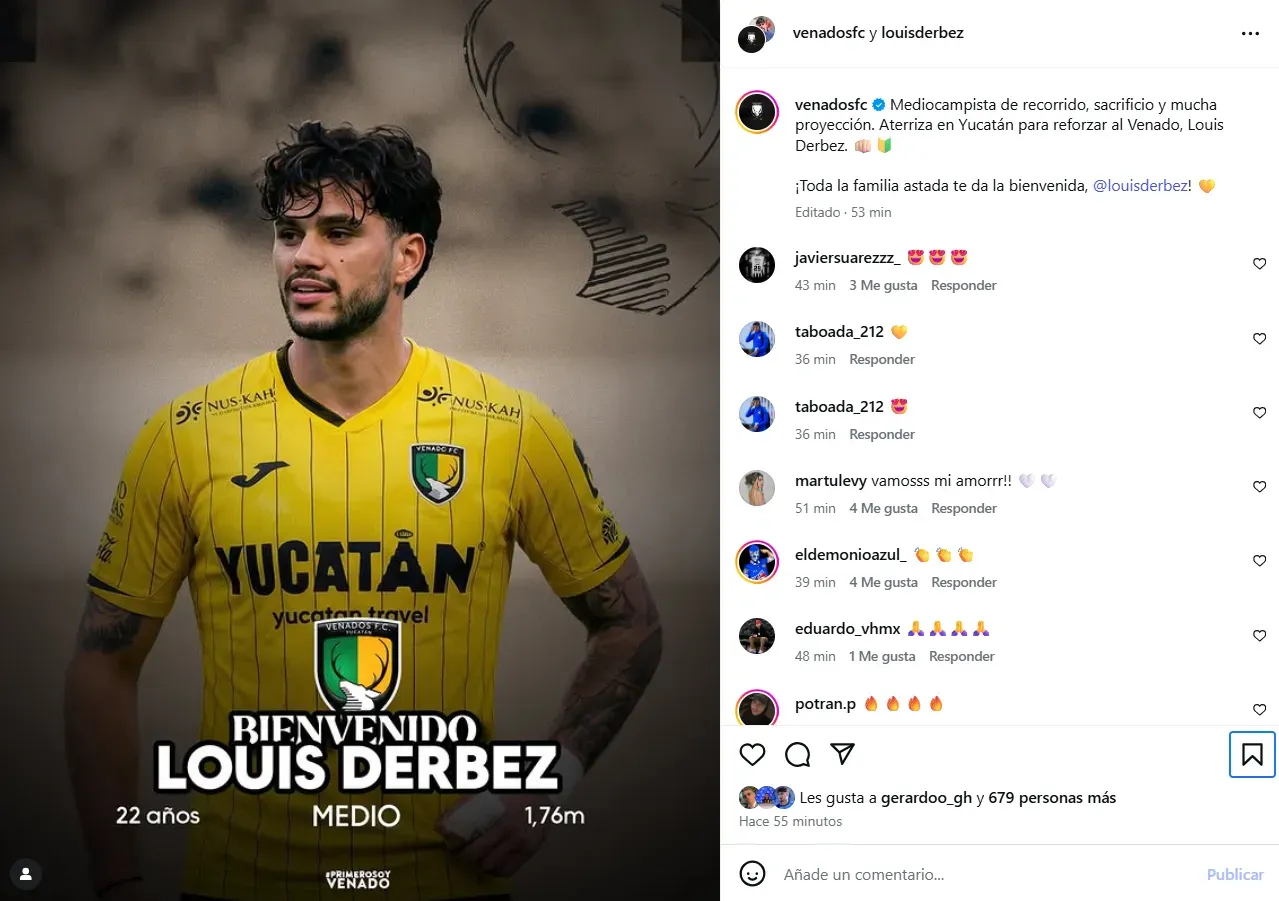Image resolution: width=1279 pixels, height=901 pixels.
Task: Save the post with bookmark icon
Action: 1252,754
